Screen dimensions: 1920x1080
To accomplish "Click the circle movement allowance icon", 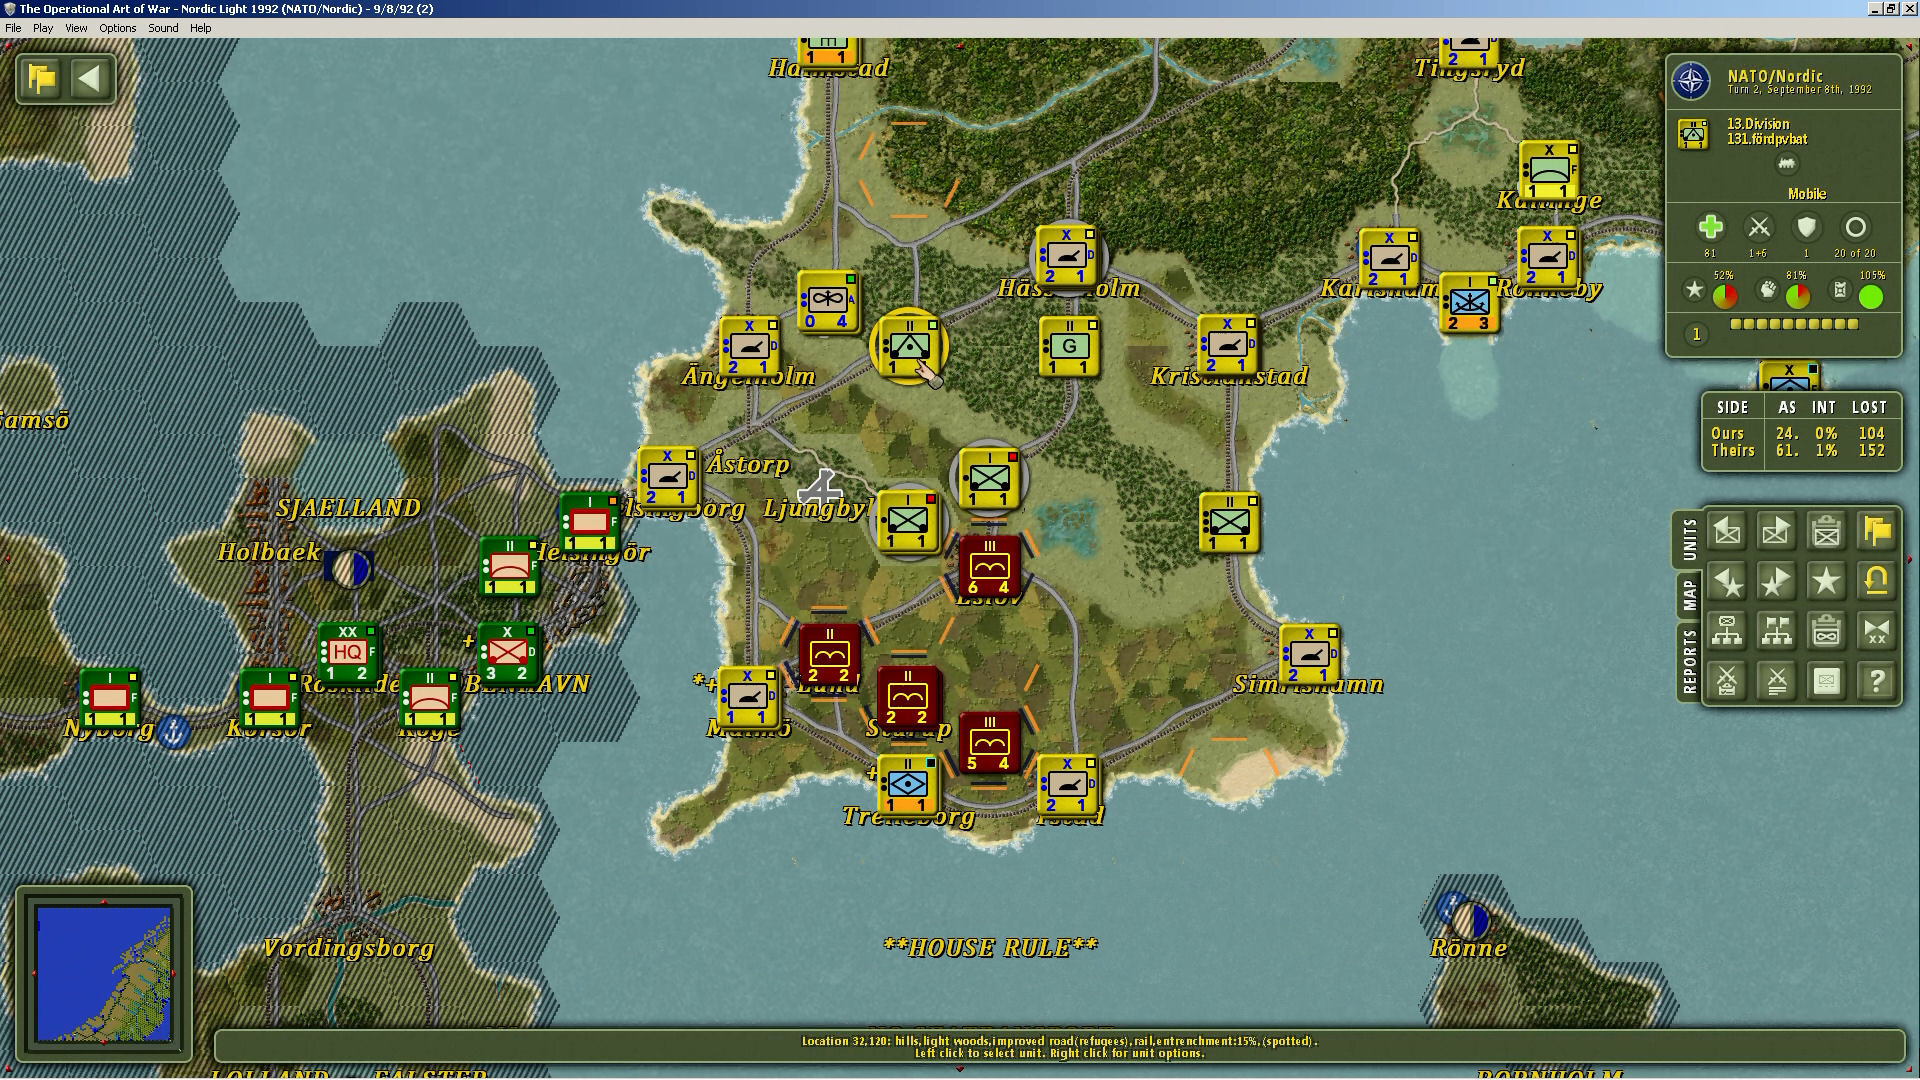I will (x=1855, y=227).
